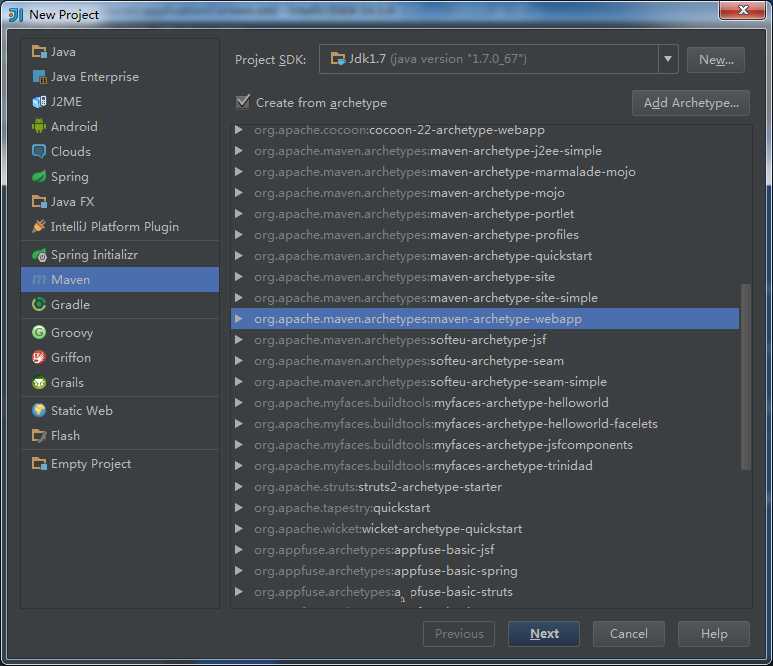Select maven-archetype-site-simple archetype
773x666 pixels.
click(485, 298)
